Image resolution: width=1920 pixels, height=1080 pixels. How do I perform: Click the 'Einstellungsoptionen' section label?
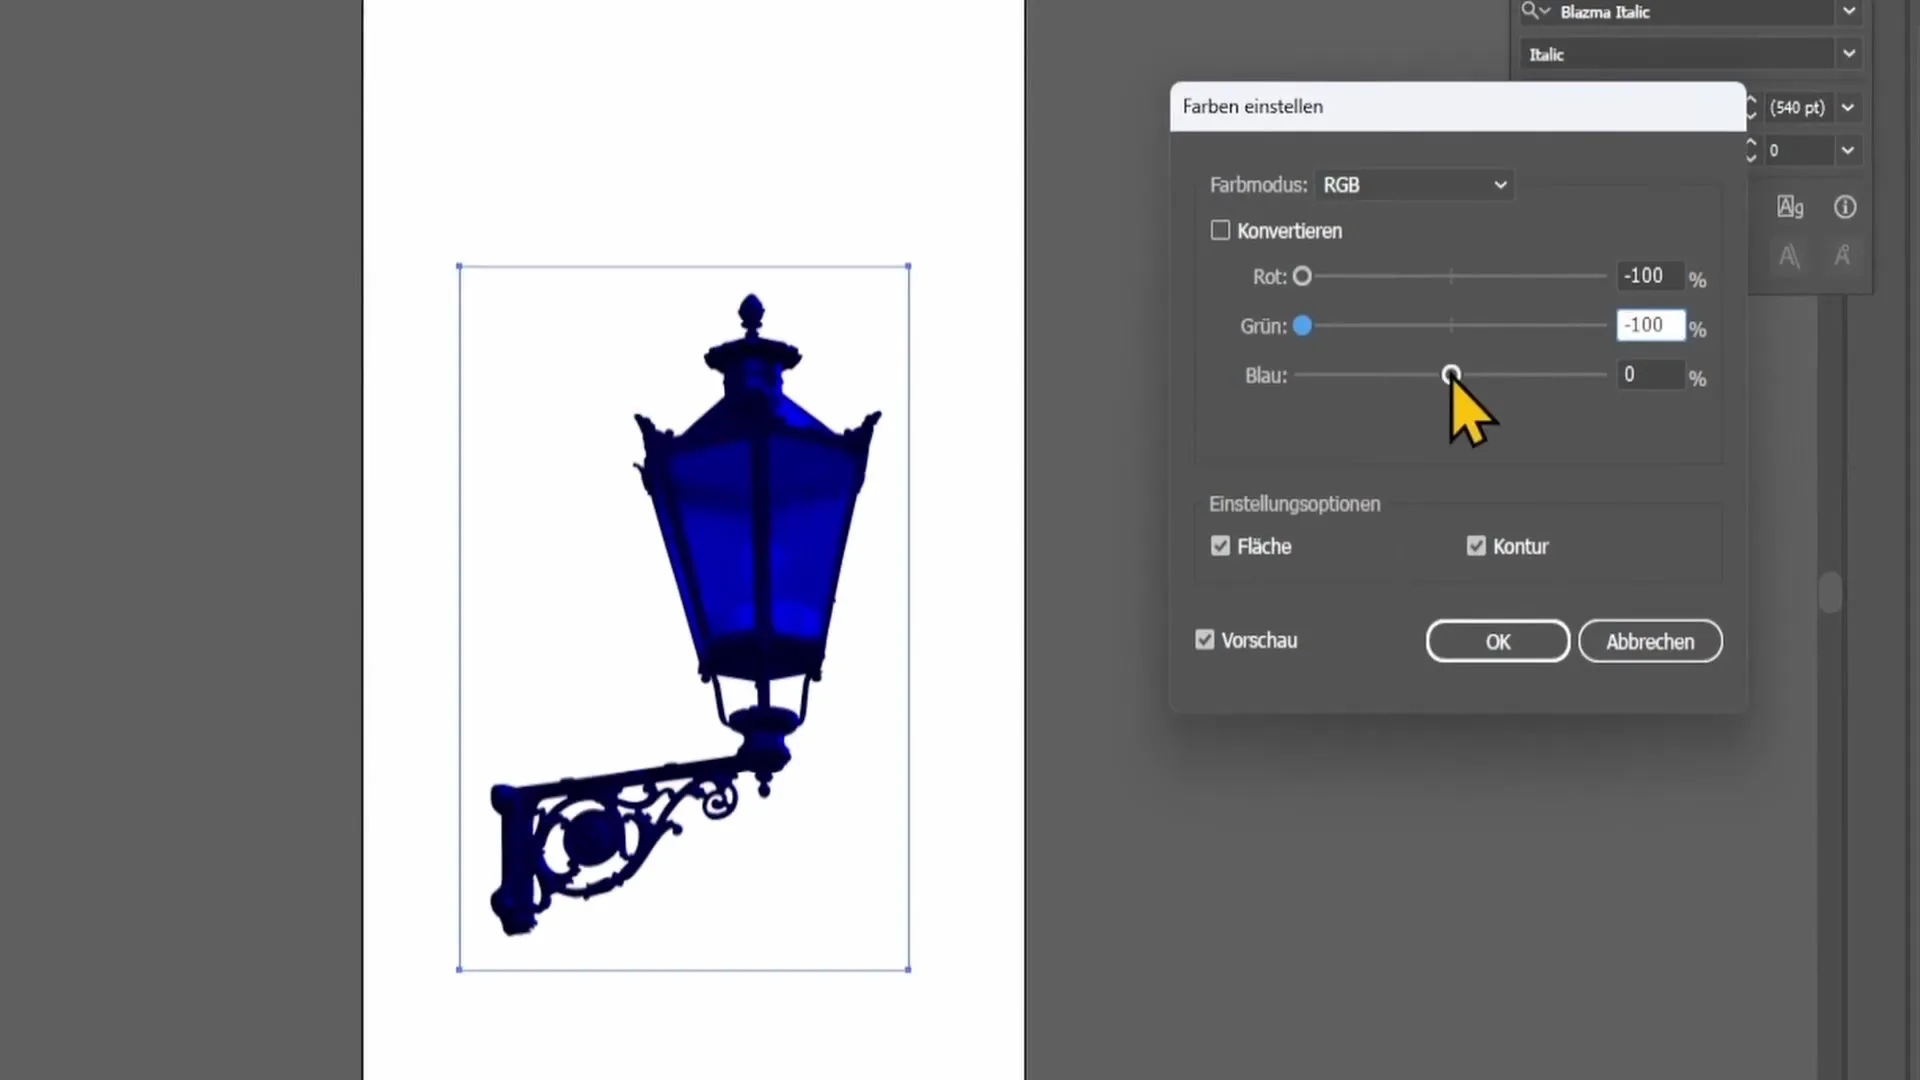[x=1295, y=504]
